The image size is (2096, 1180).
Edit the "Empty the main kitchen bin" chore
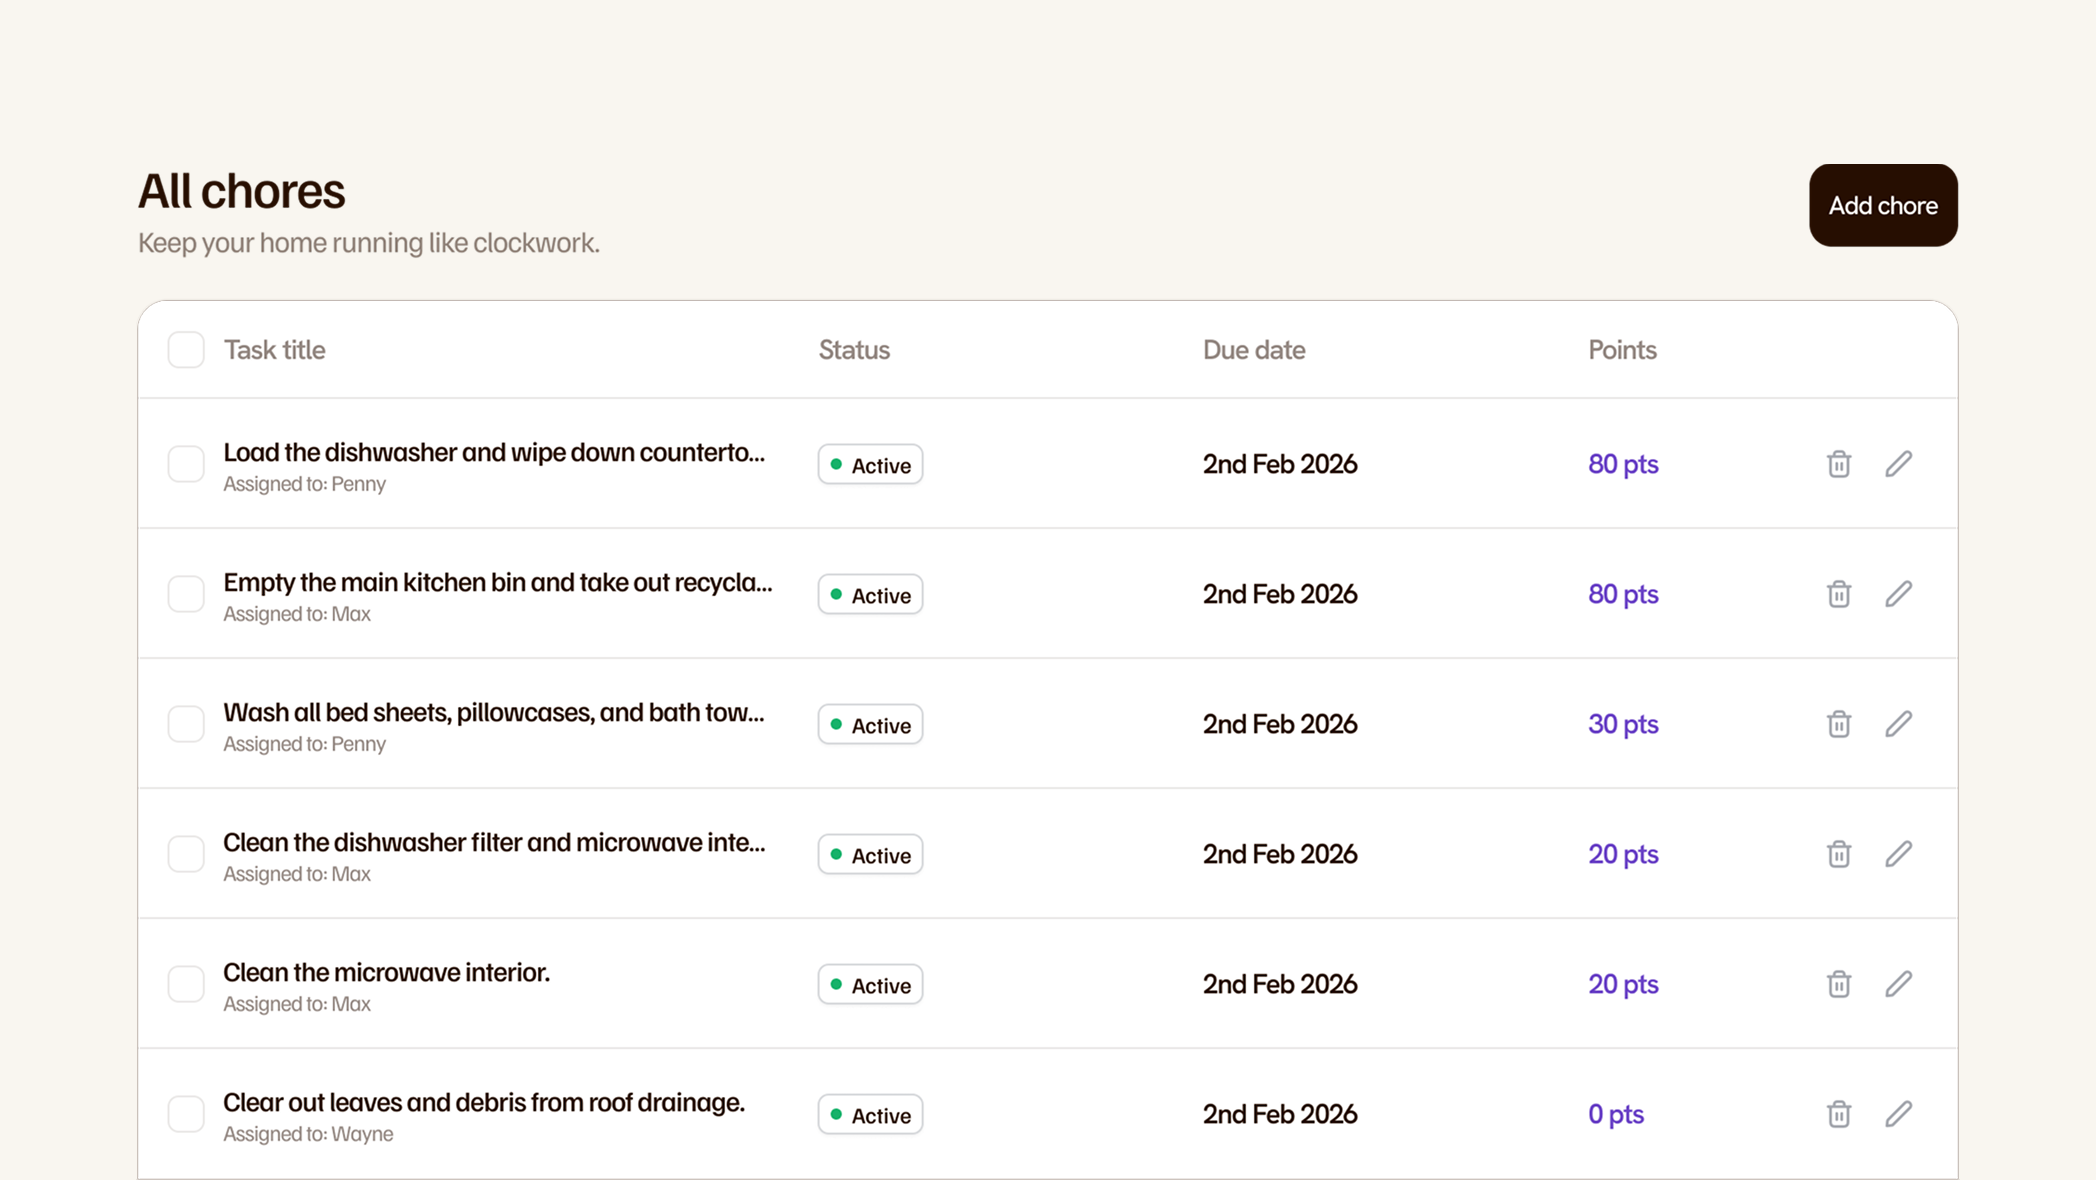tap(1899, 594)
